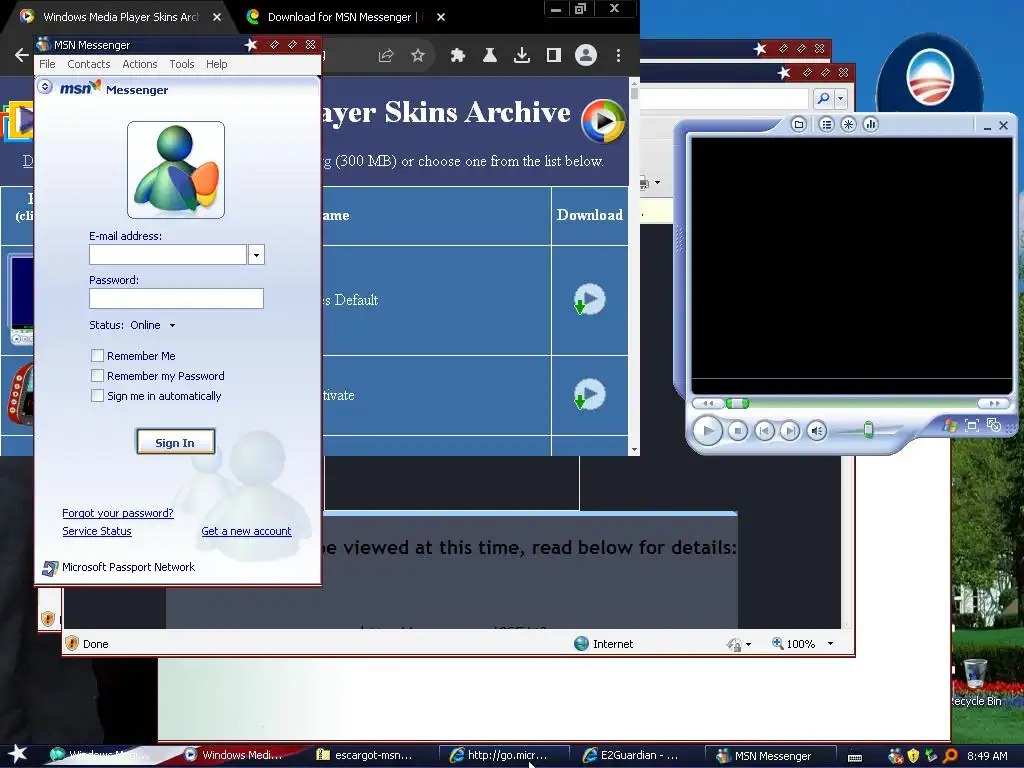Screen dimensions: 1024x768
Task: Switch to Windows Media Player Skins tab
Action: click(121, 17)
